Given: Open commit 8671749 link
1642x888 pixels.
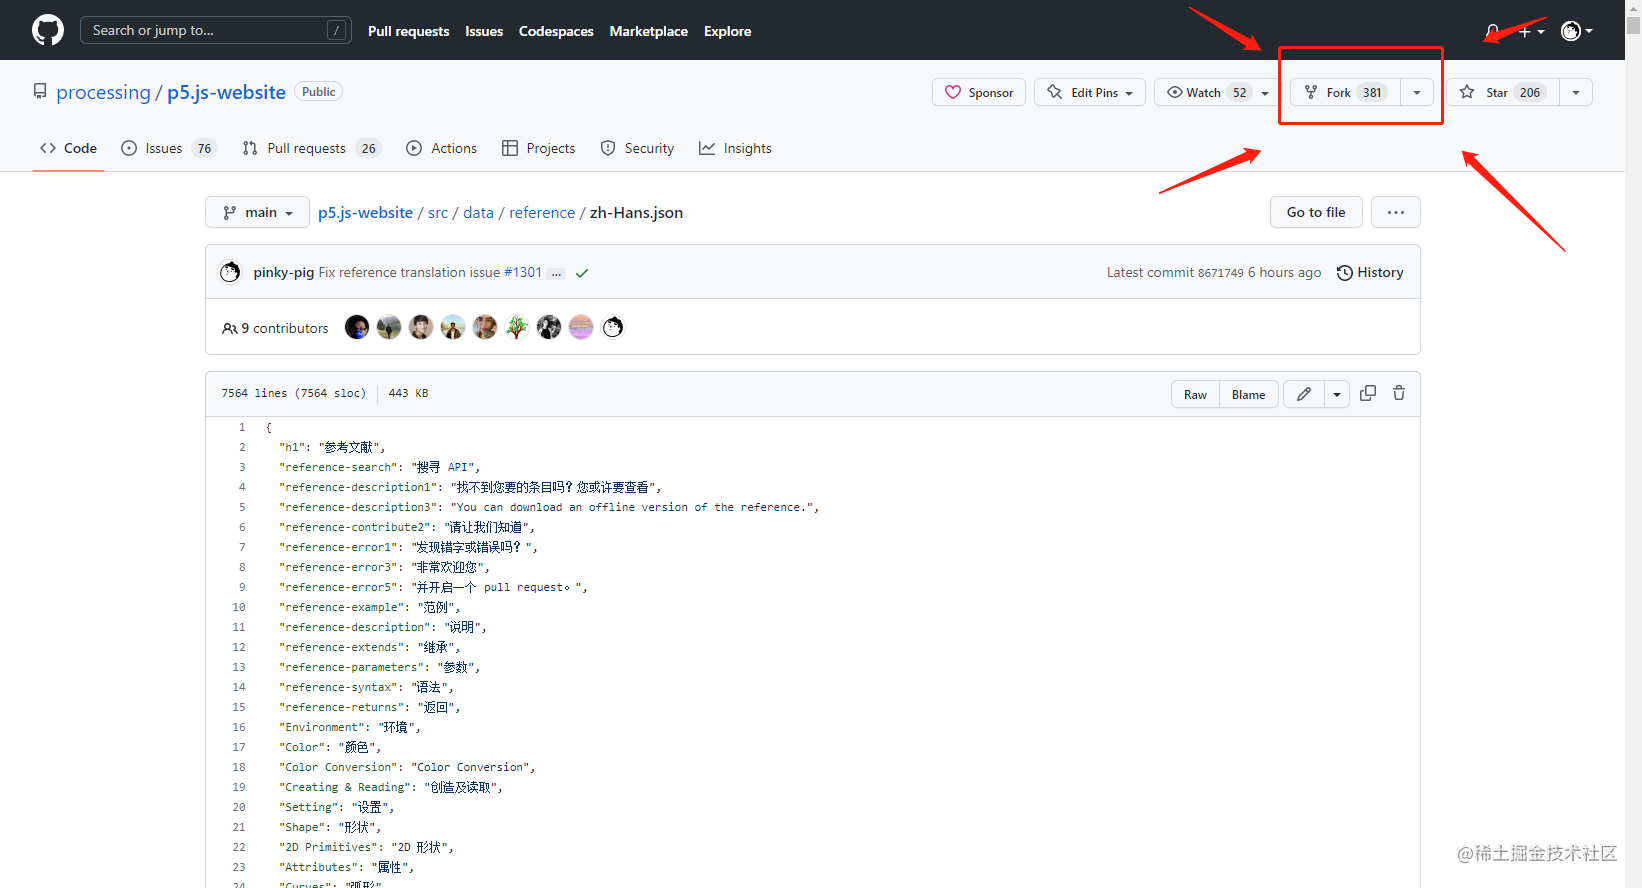Looking at the screenshot, I should [1221, 273].
